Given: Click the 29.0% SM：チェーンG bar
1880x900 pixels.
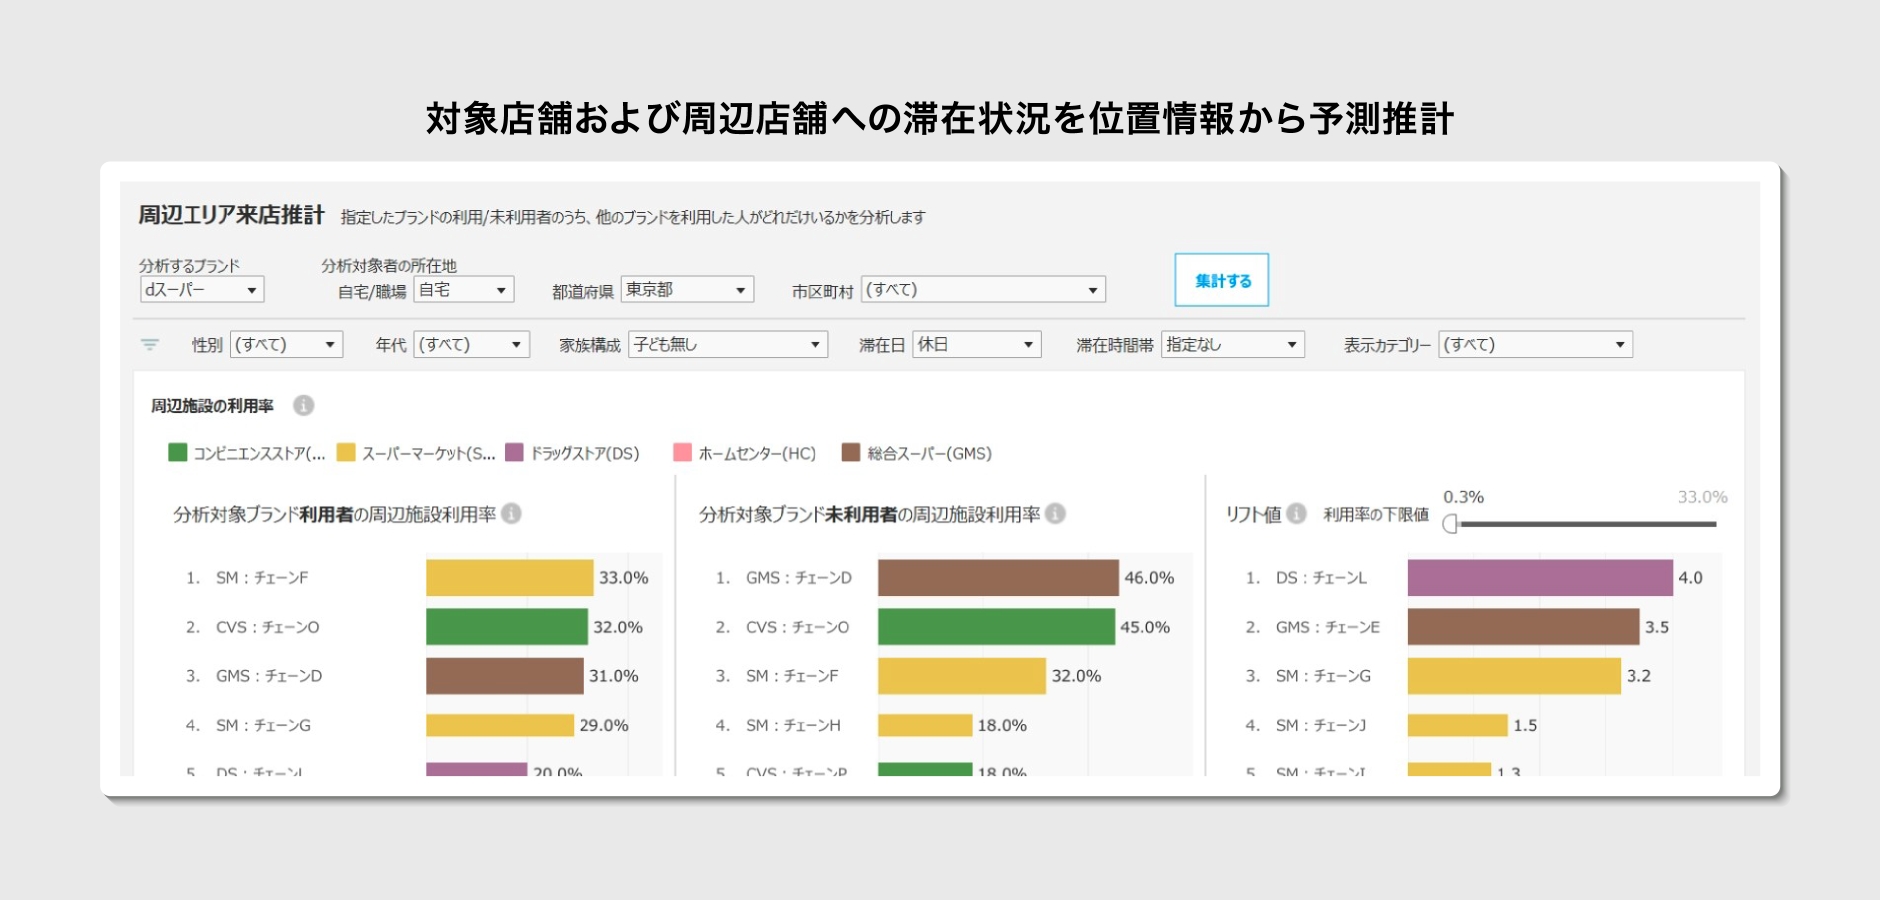Looking at the screenshot, I should tap(500, 725).
